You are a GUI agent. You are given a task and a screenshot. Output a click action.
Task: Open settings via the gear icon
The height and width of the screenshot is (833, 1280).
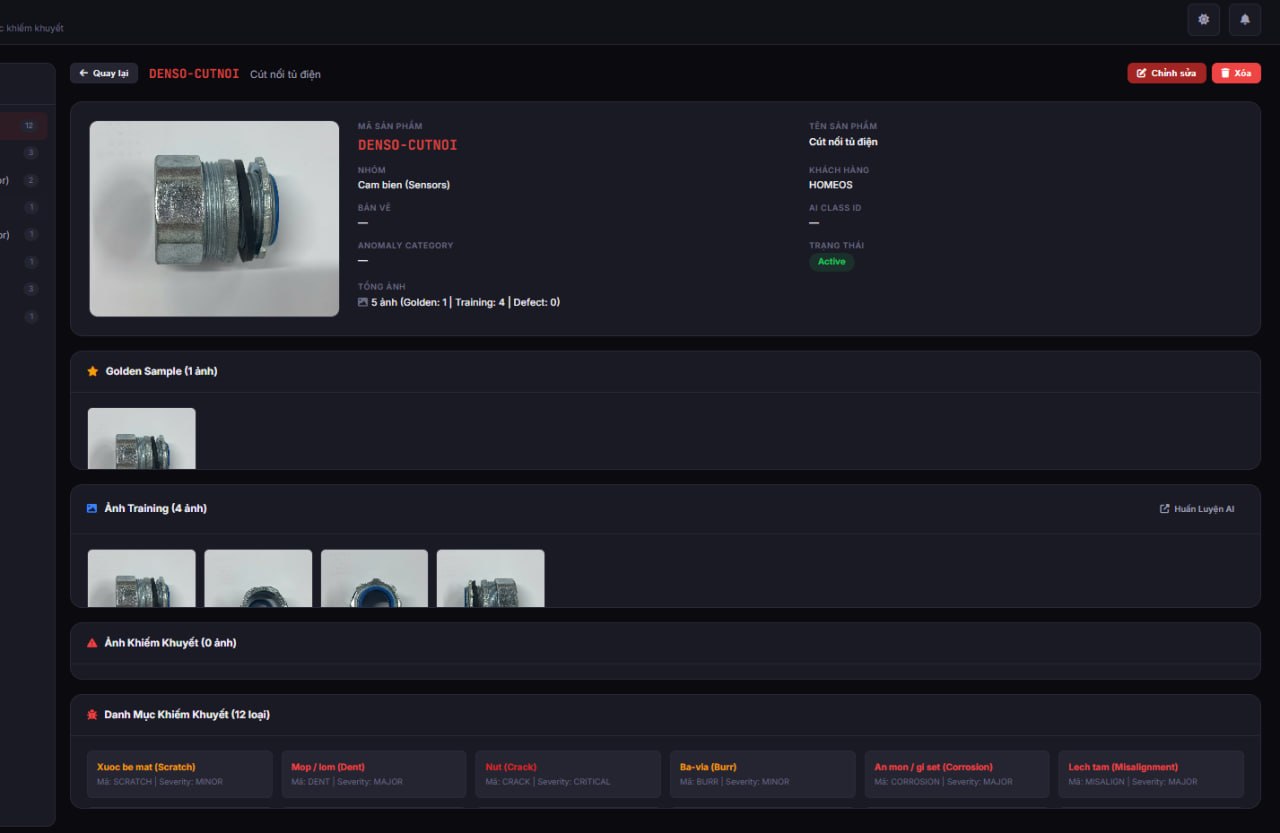click(1203, 19)
